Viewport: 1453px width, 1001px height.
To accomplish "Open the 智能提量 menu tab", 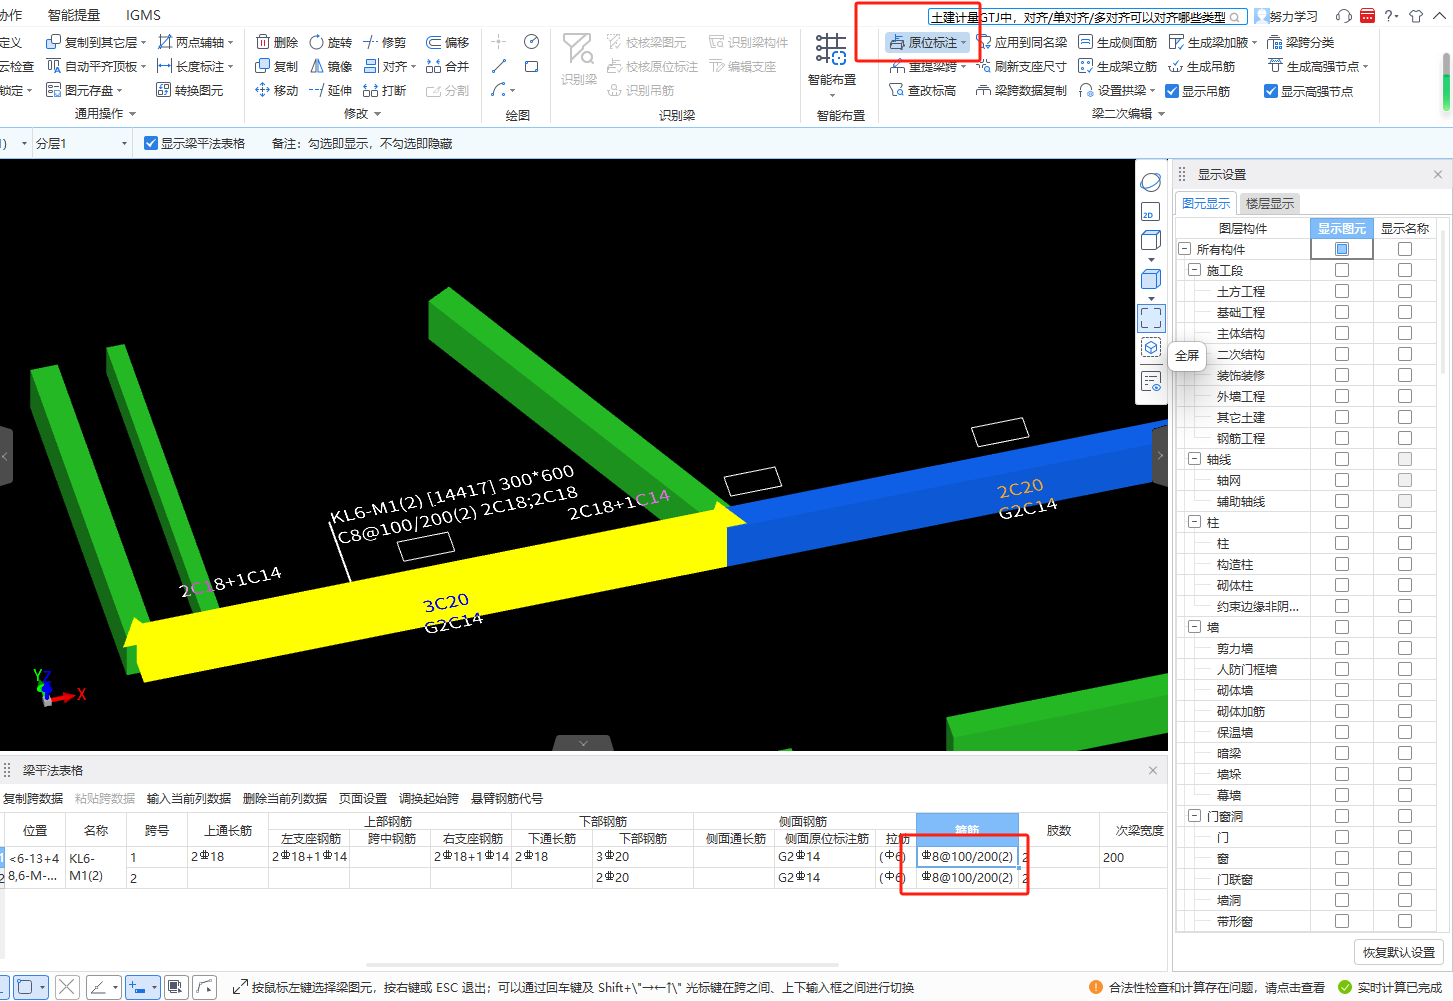I will (x=74, y=15).
